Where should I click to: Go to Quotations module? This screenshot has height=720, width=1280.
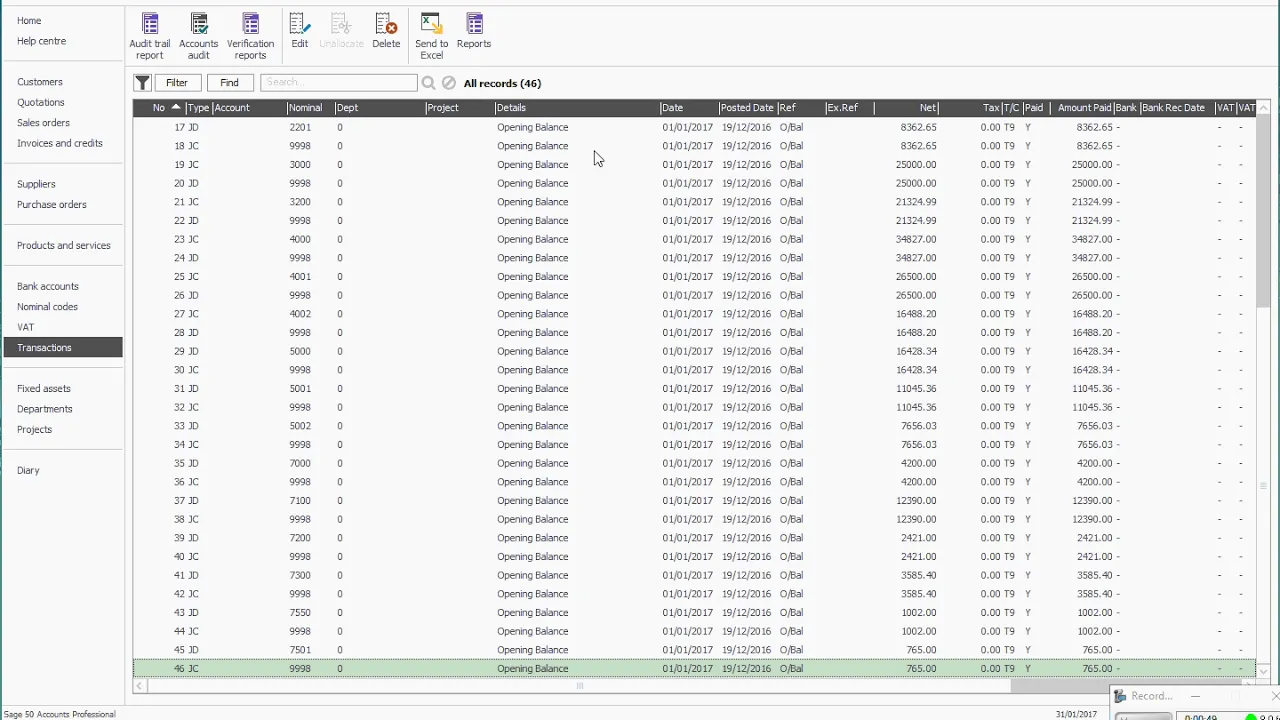40,102
